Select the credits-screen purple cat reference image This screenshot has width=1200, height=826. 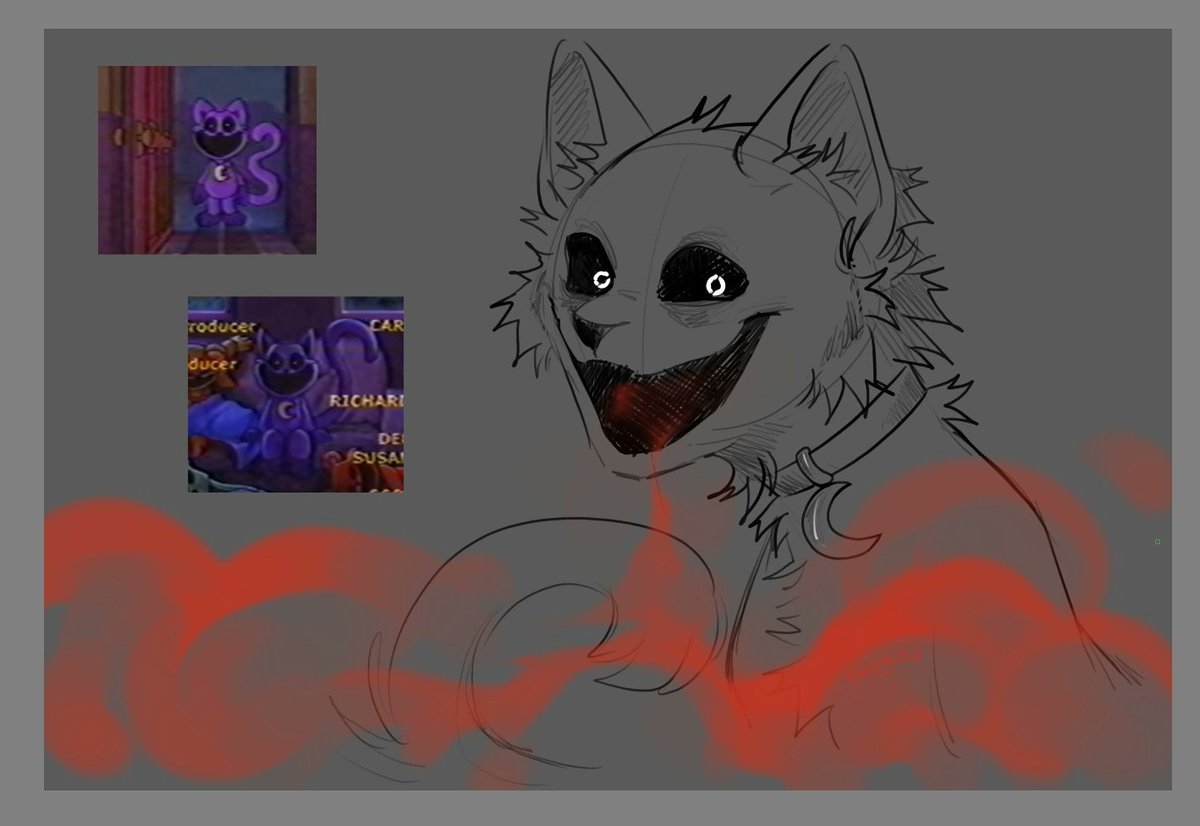[296, 394]
